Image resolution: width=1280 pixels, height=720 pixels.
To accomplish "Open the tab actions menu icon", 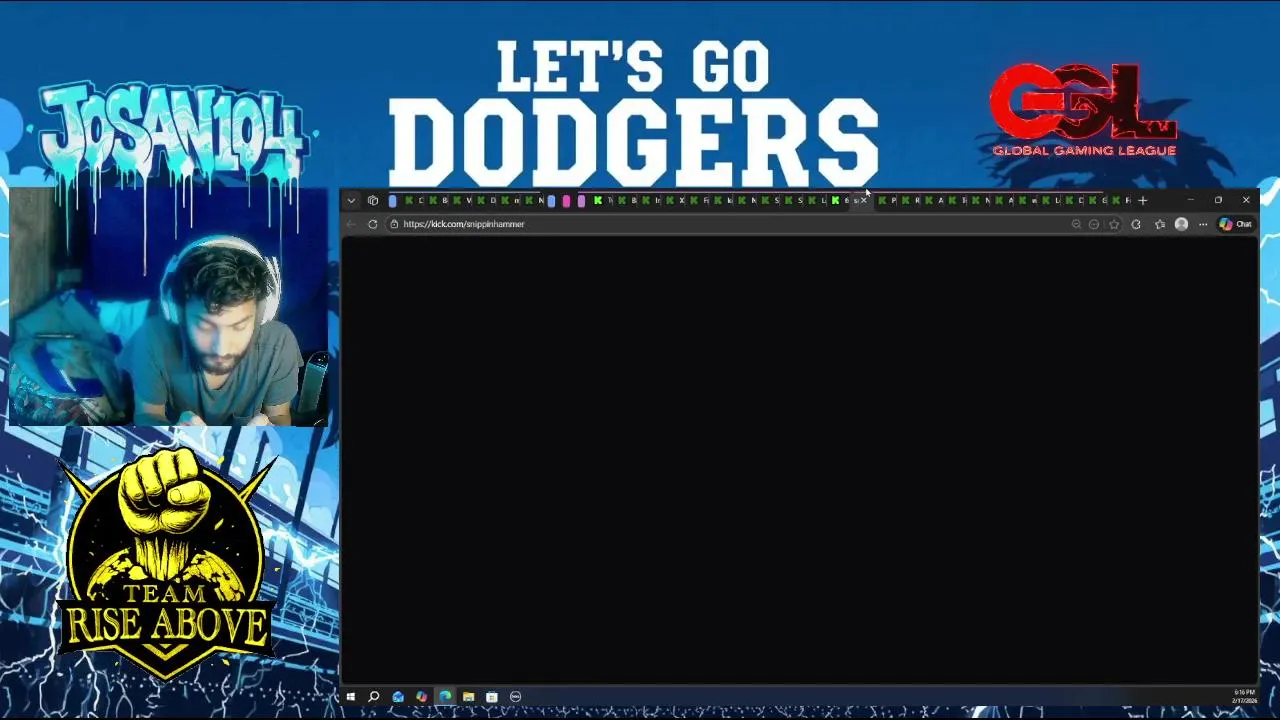I will coord(373,201).
